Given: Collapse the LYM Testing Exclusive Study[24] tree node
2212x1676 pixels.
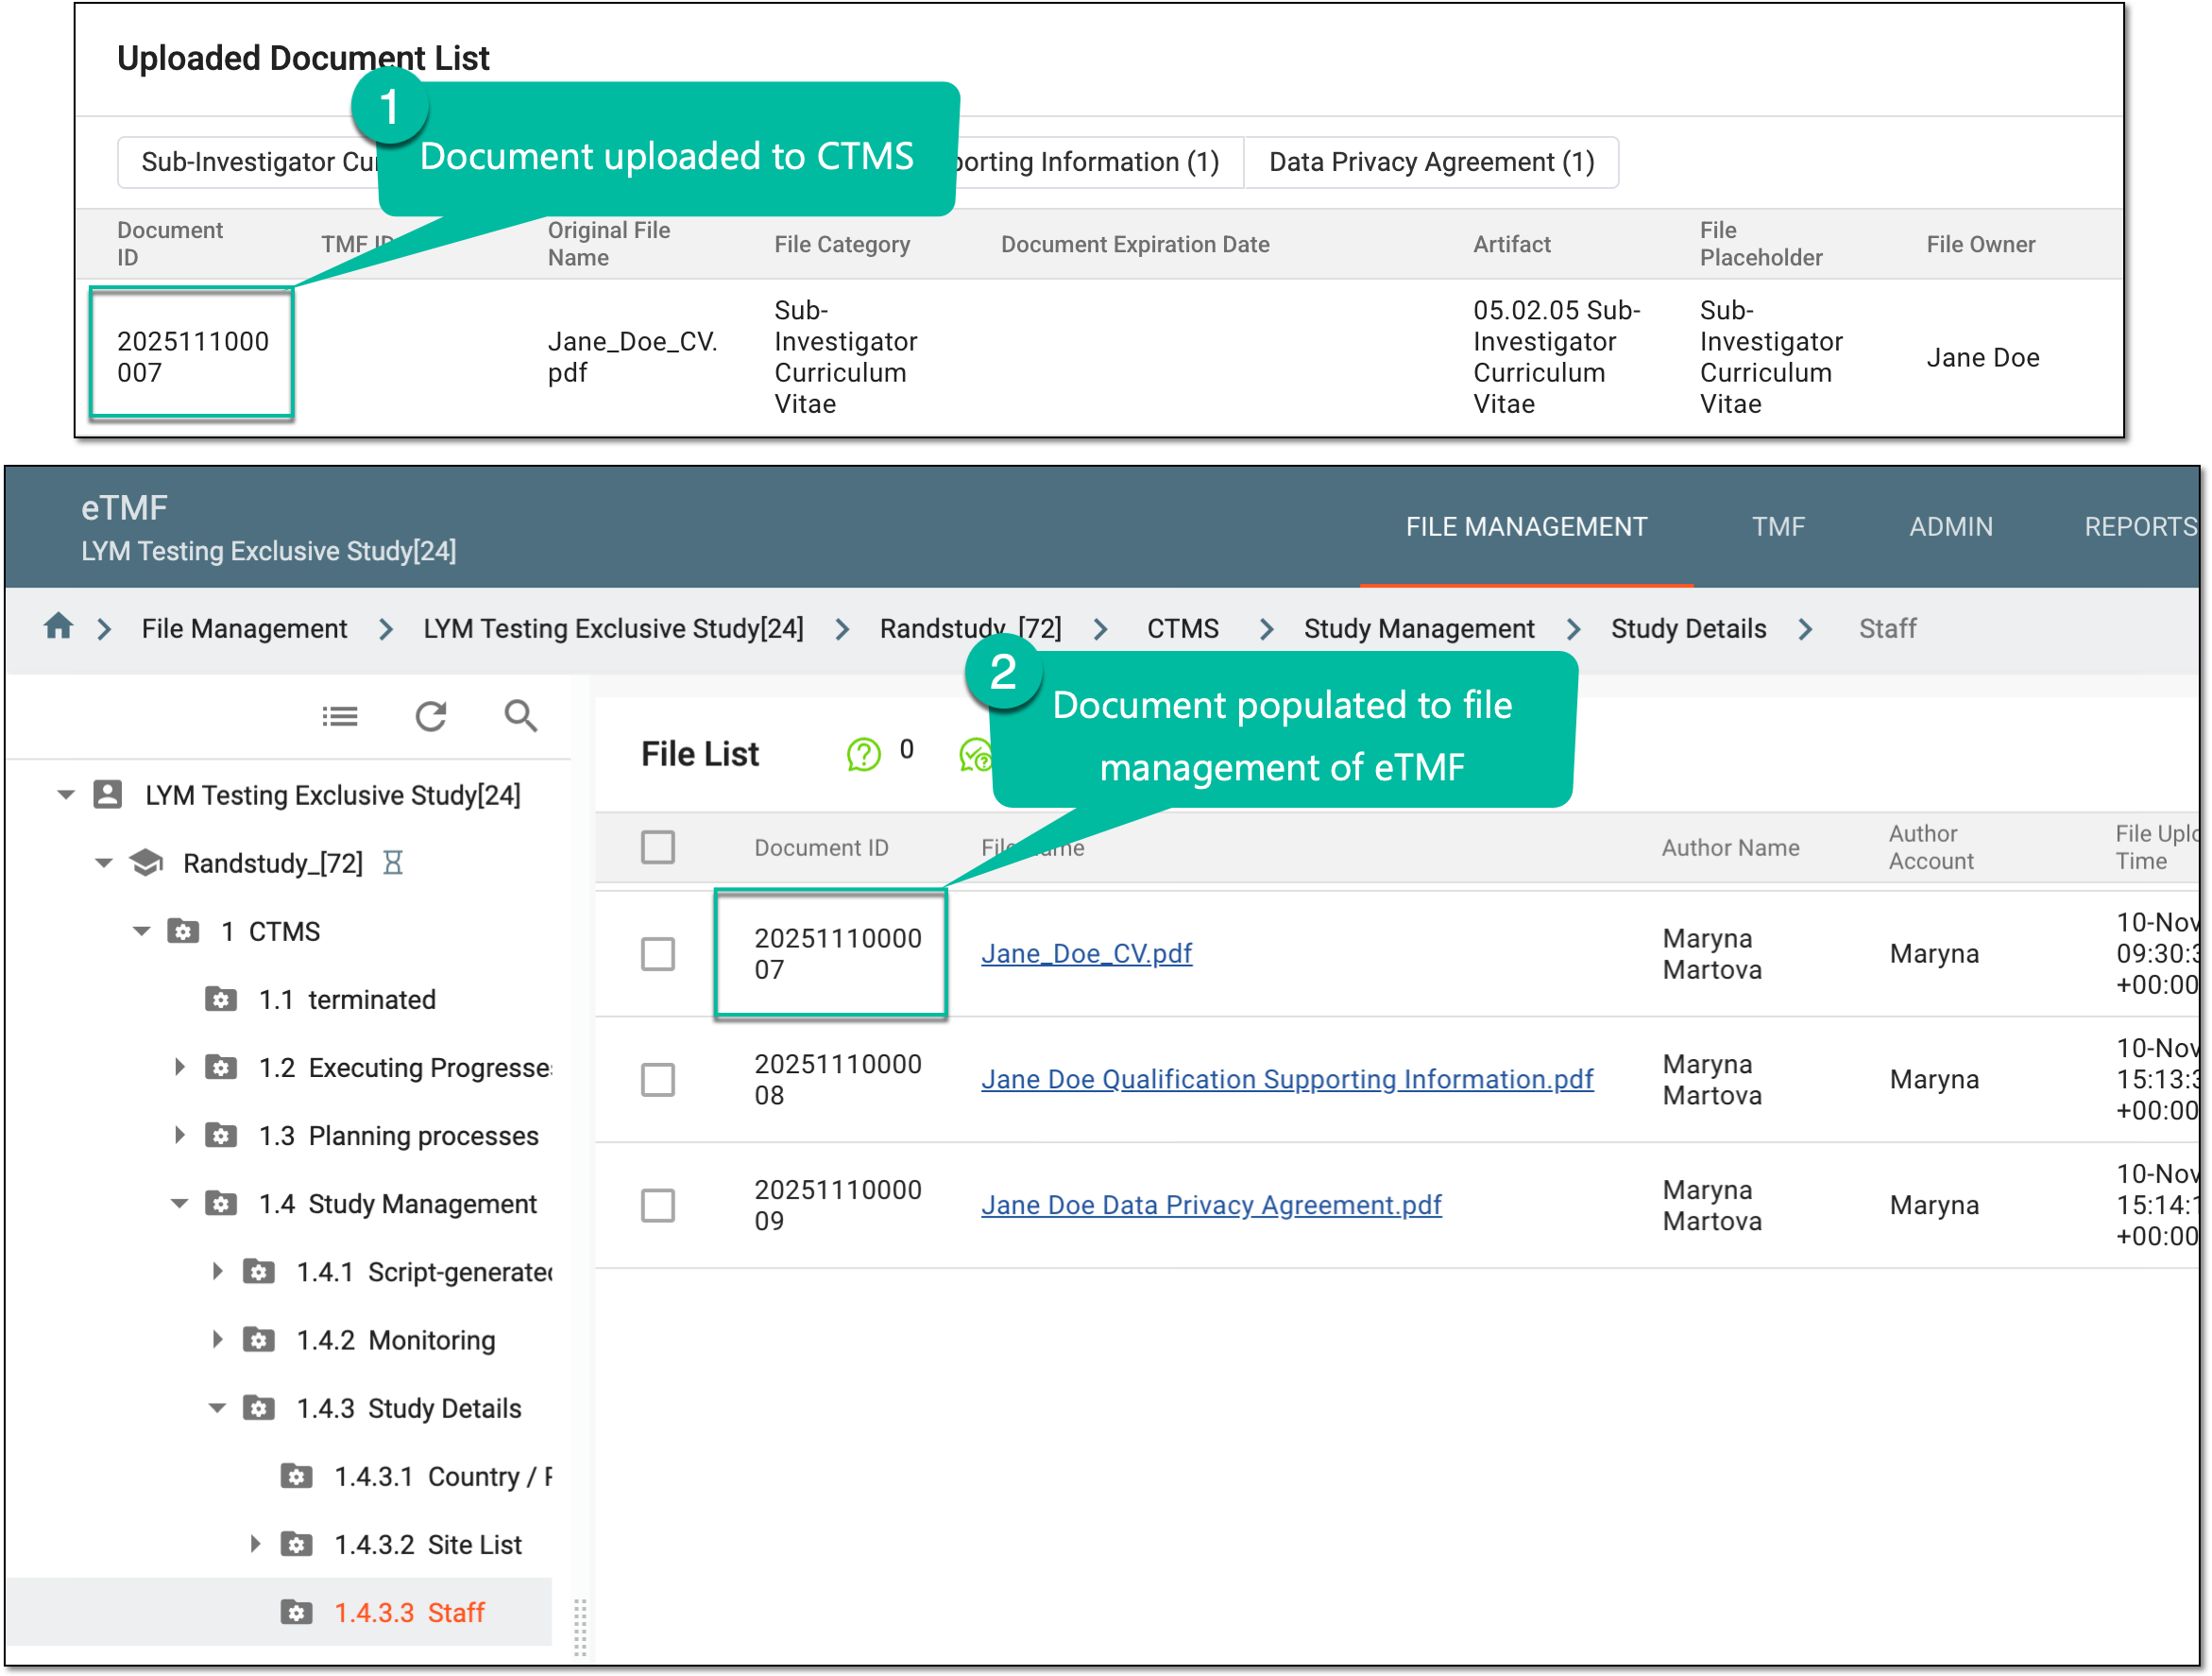Looking at the screenshot, I should tap(66, 795).
